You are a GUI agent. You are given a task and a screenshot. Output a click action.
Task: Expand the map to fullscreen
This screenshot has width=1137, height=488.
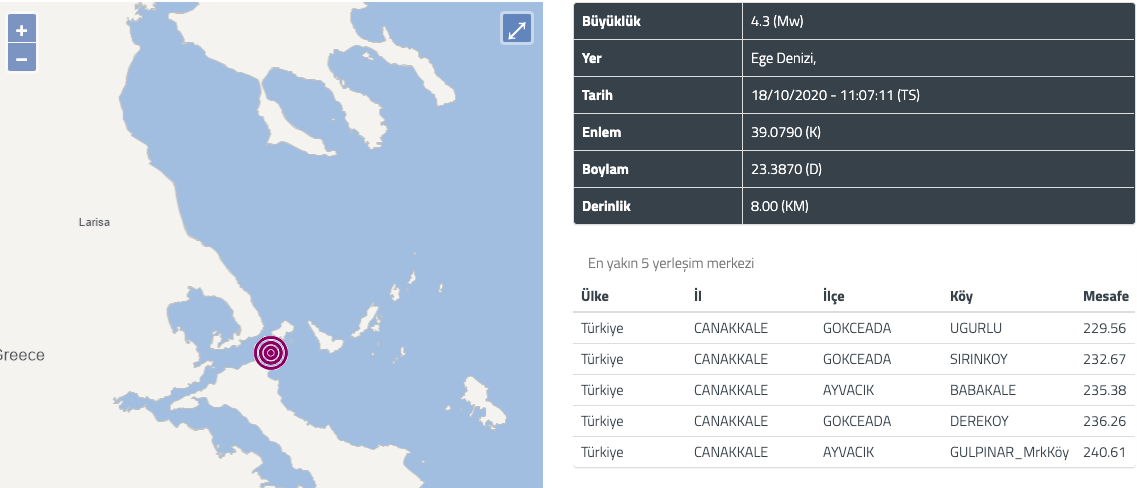(x=517, y=30)
